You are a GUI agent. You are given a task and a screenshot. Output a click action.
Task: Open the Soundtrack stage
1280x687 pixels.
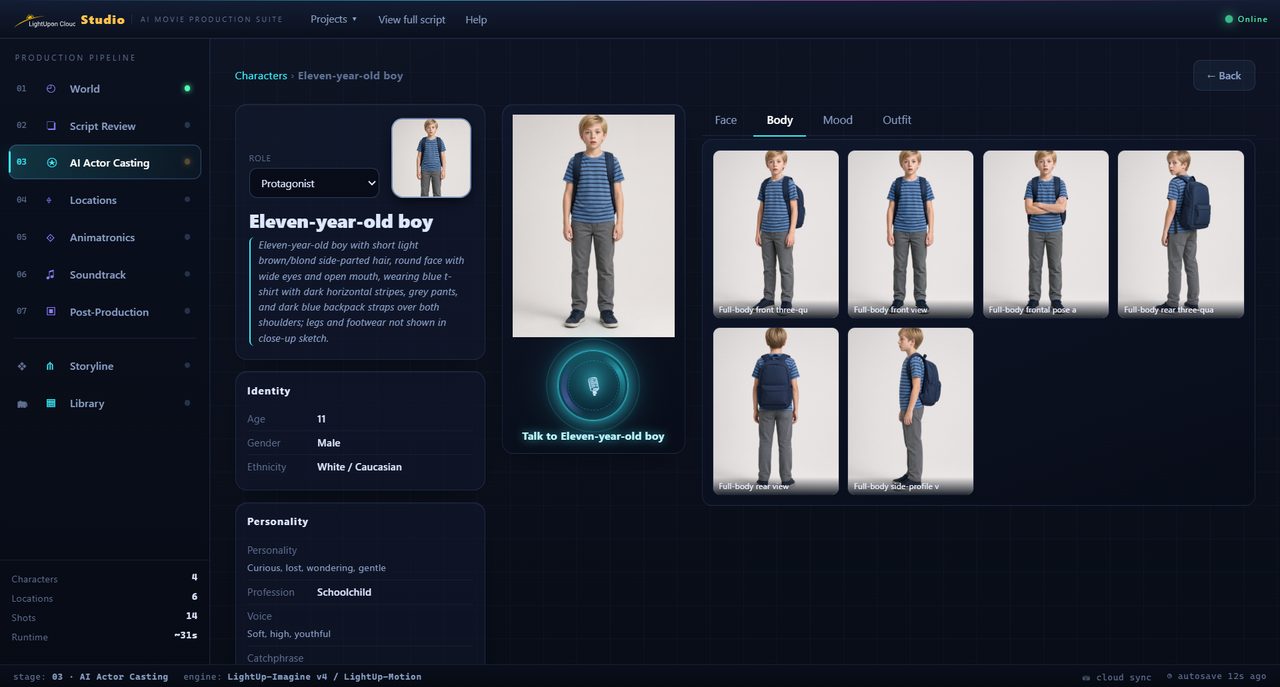click(x=104, y=275)
